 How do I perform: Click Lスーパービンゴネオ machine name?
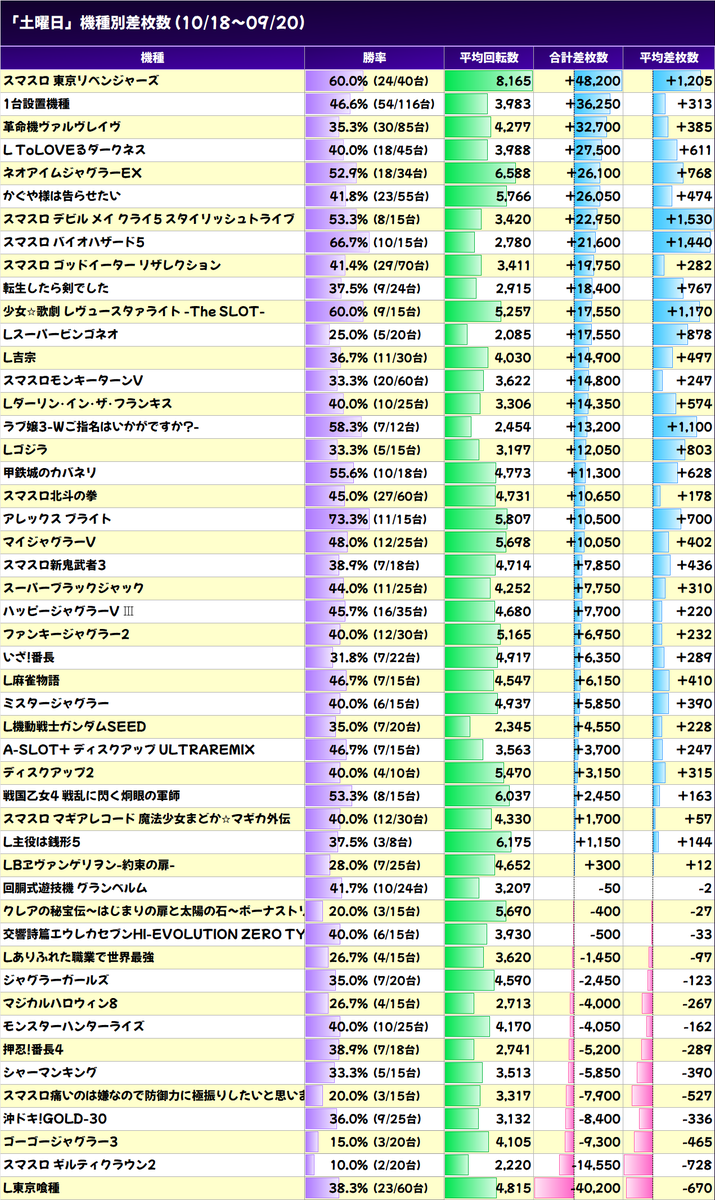pyautogui.click(x=62, y=334)
